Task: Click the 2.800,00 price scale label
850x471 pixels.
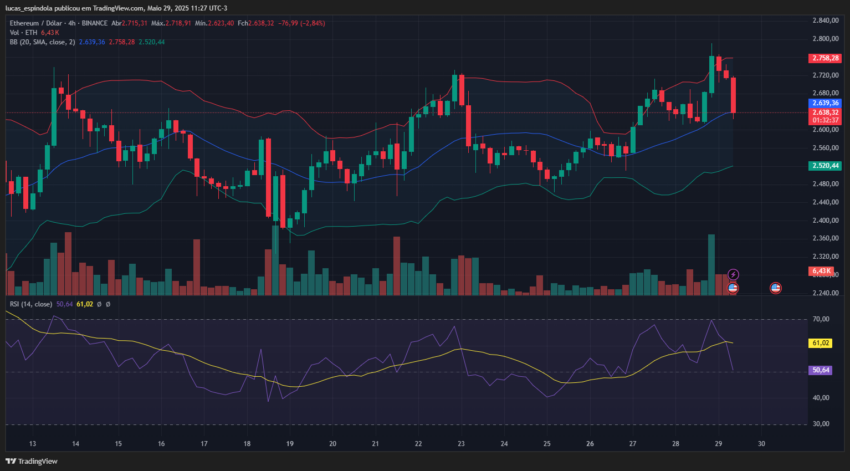Action: tap(825, 38)
